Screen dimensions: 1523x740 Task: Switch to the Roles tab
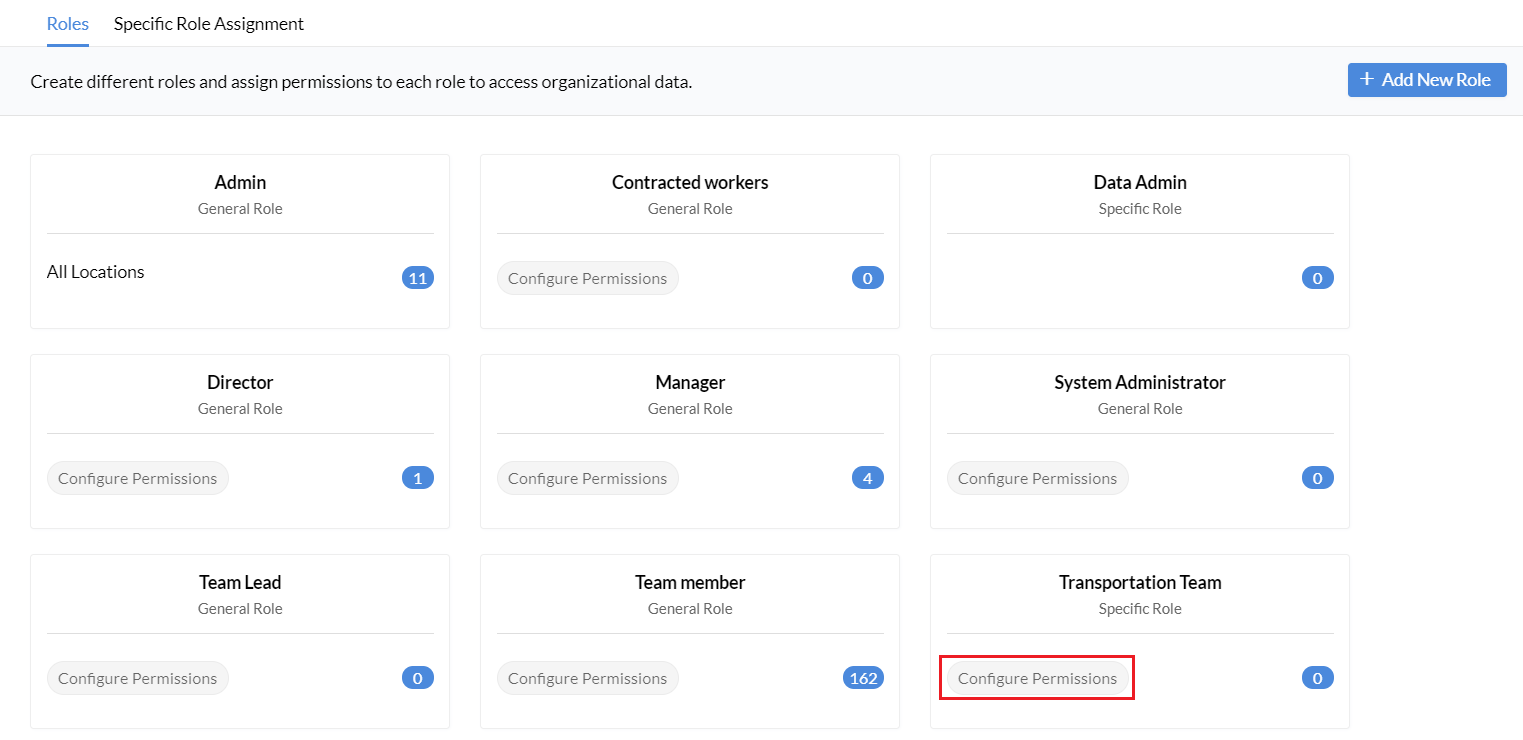point(68,23)
